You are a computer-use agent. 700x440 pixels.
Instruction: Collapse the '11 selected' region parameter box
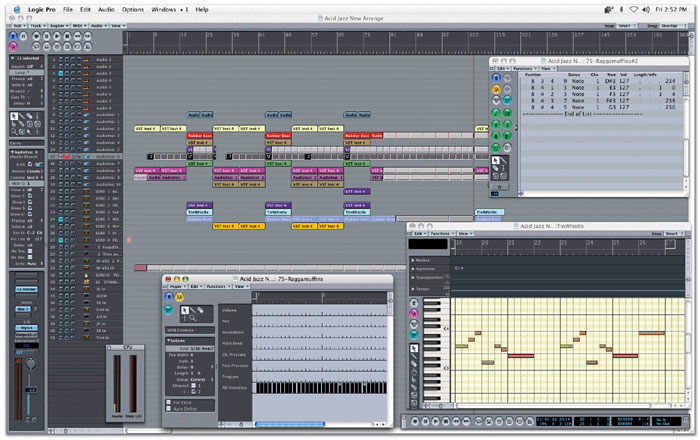point(12,58)
